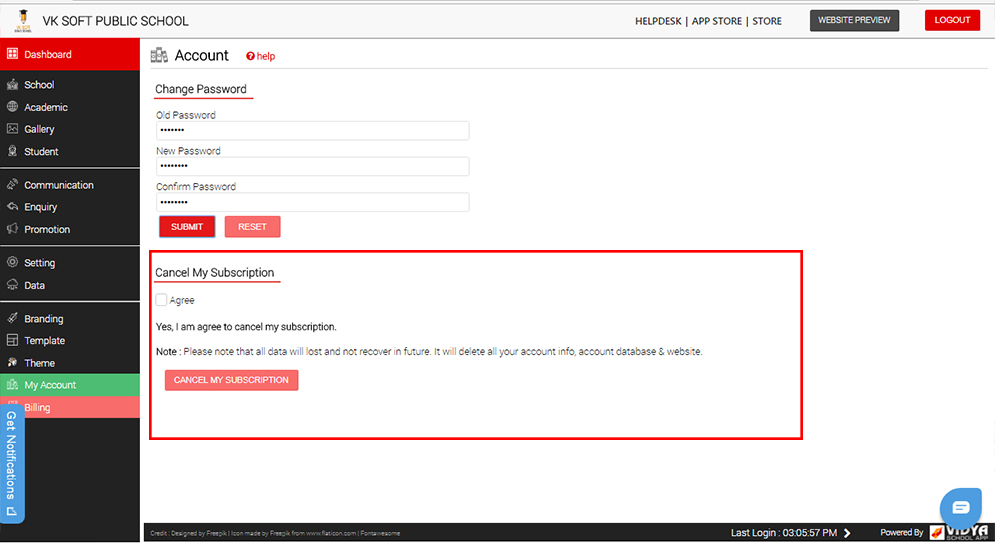The image size is (995, 543).
Task: Open the Academic menu item
Action: (70, 107)
